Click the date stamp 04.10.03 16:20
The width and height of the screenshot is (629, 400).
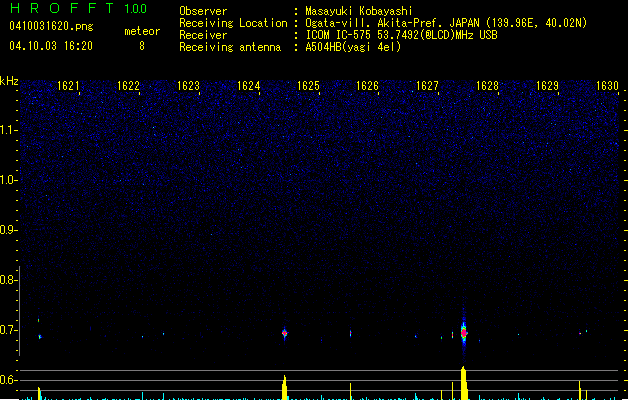coord(51,46)
